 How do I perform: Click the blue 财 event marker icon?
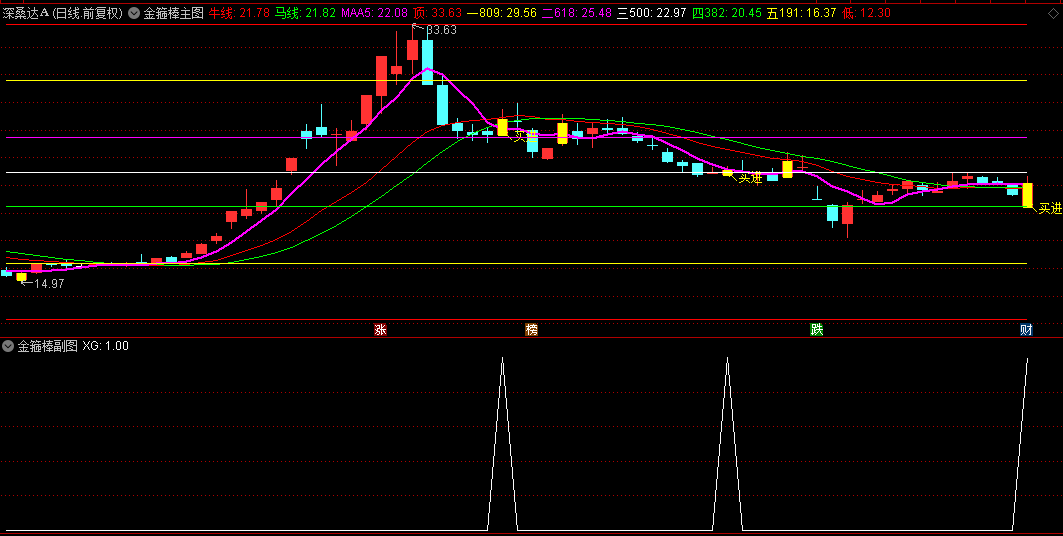pyautogui.click(x=1026, y=329)
